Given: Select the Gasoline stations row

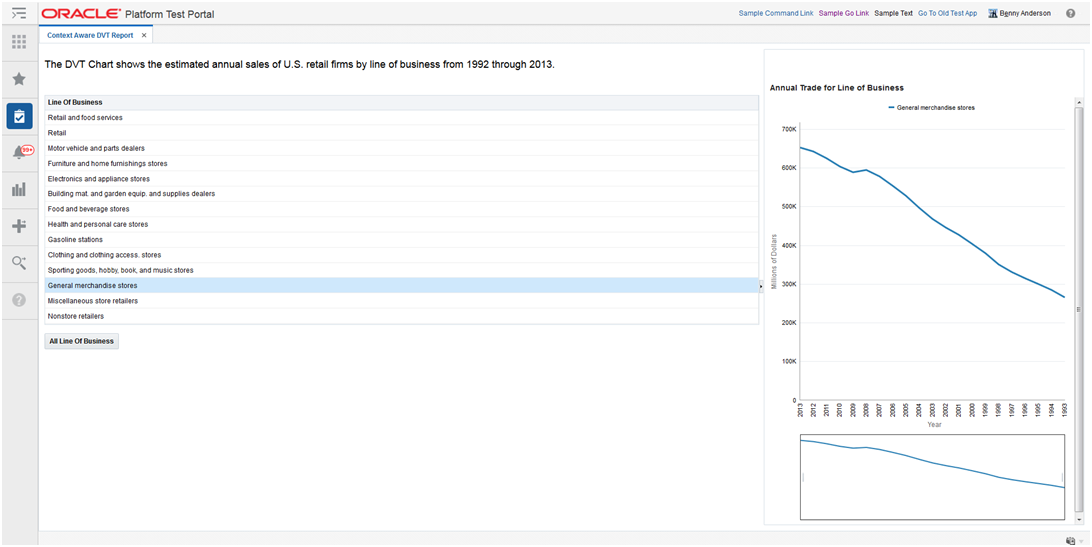Looking at the screenshot, I should point(401,240).
